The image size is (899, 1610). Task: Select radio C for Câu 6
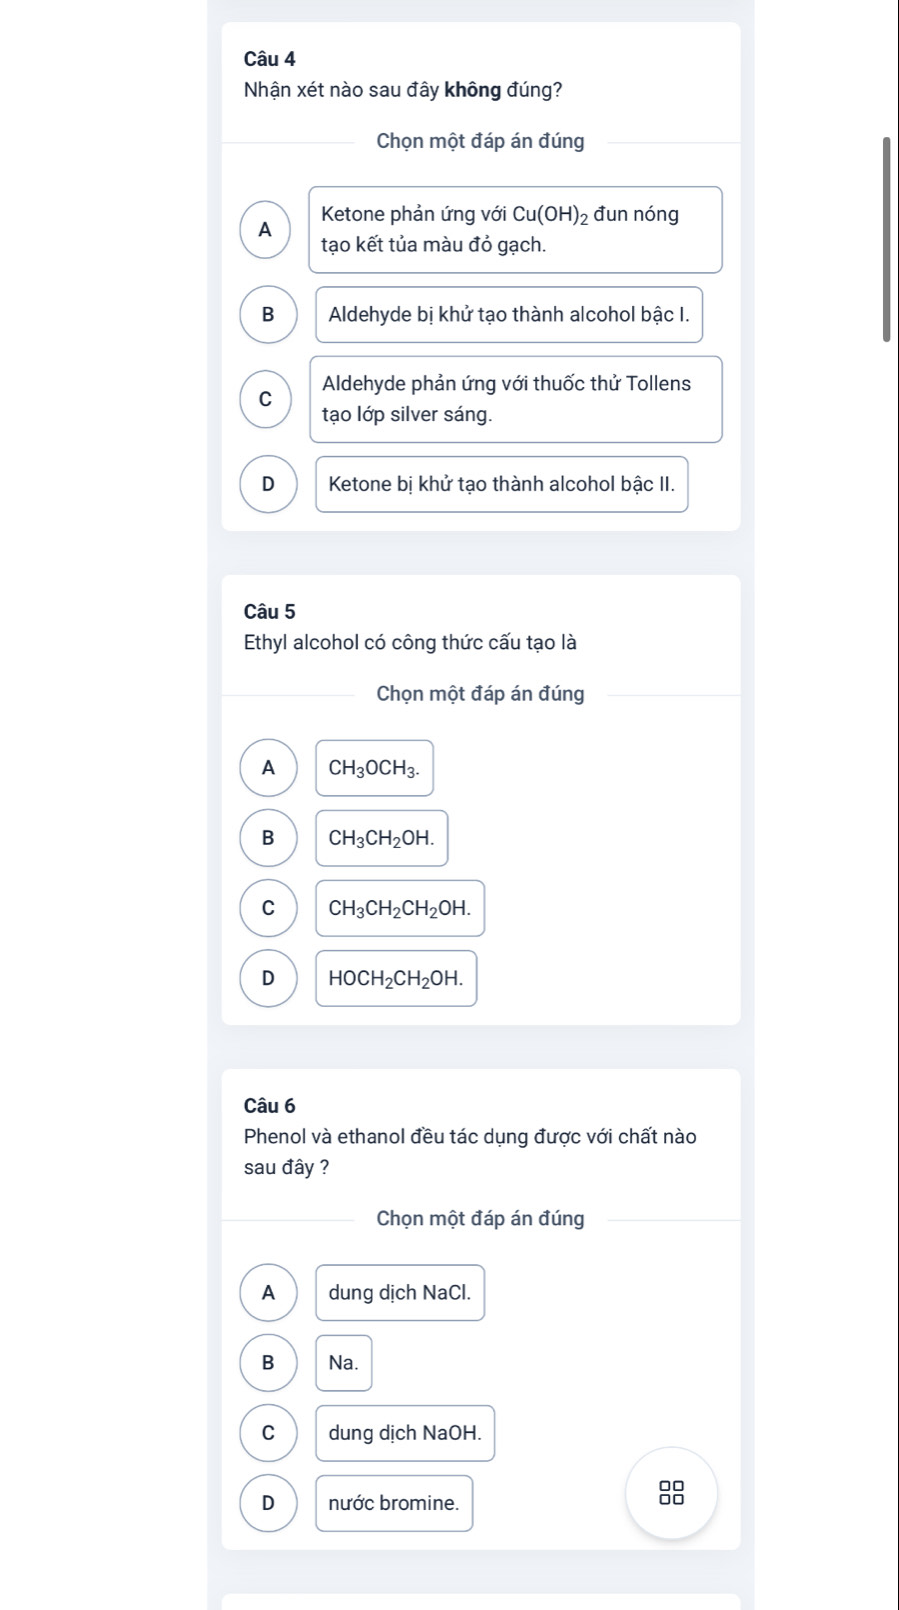(x=268, y=1432)
